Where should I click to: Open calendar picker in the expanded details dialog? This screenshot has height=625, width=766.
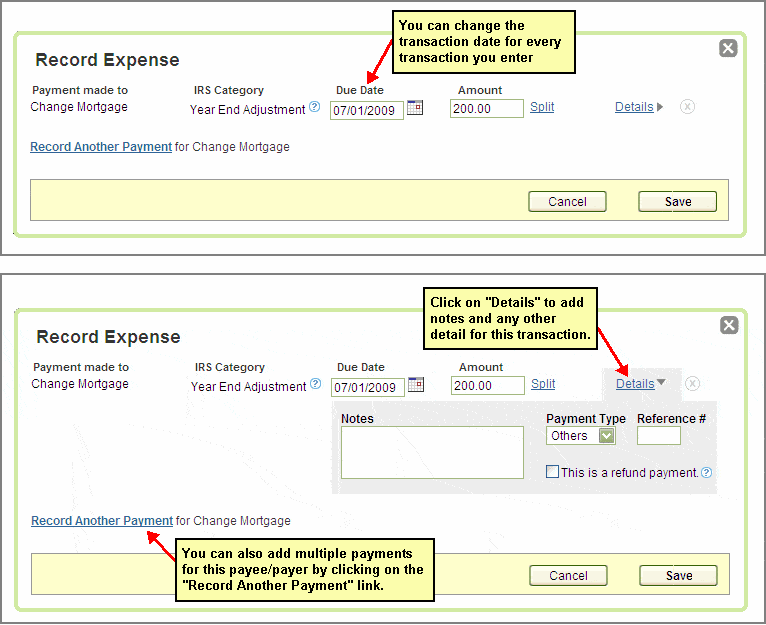[x=416, y=385]
